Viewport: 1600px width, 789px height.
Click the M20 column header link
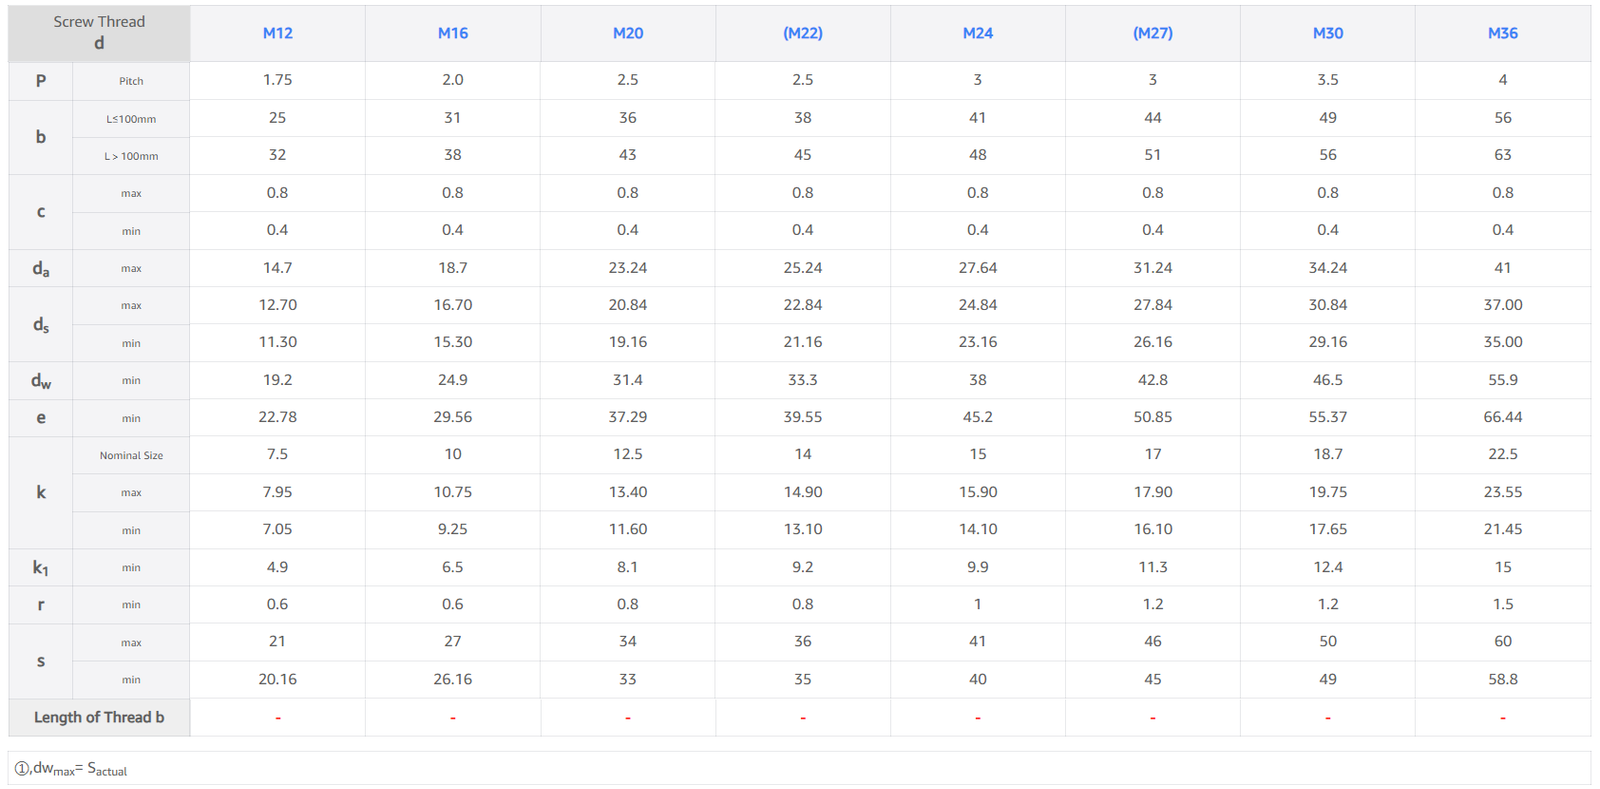[x=627, y=33]
